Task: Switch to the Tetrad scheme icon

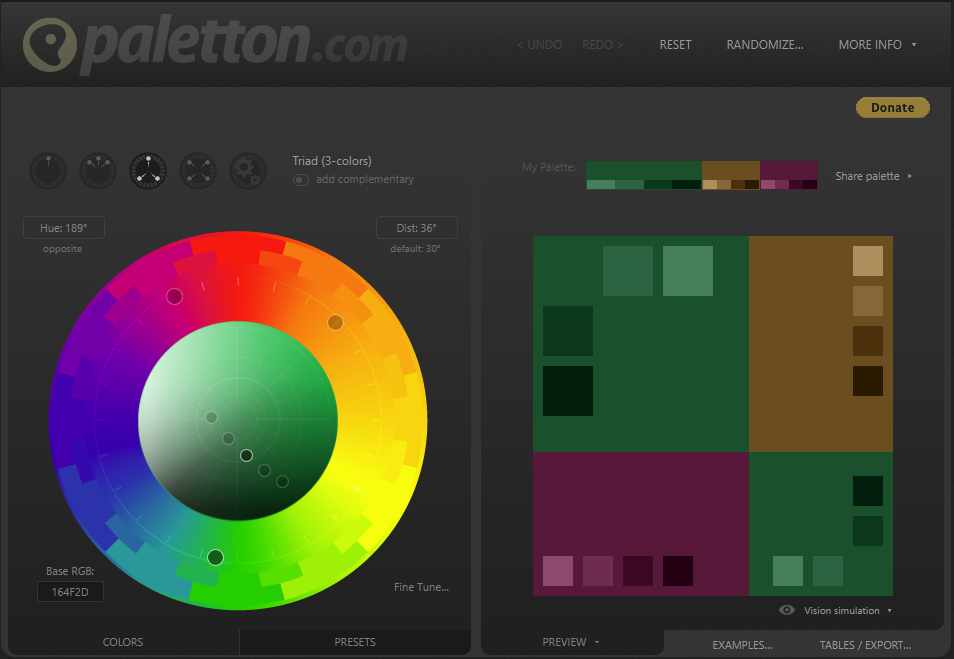Action: (x=198, y=170)
